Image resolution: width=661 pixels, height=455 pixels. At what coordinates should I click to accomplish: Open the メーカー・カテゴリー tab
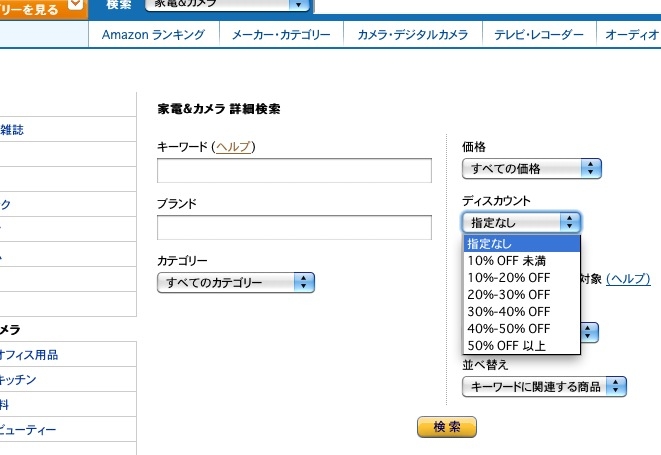[281, 35]
